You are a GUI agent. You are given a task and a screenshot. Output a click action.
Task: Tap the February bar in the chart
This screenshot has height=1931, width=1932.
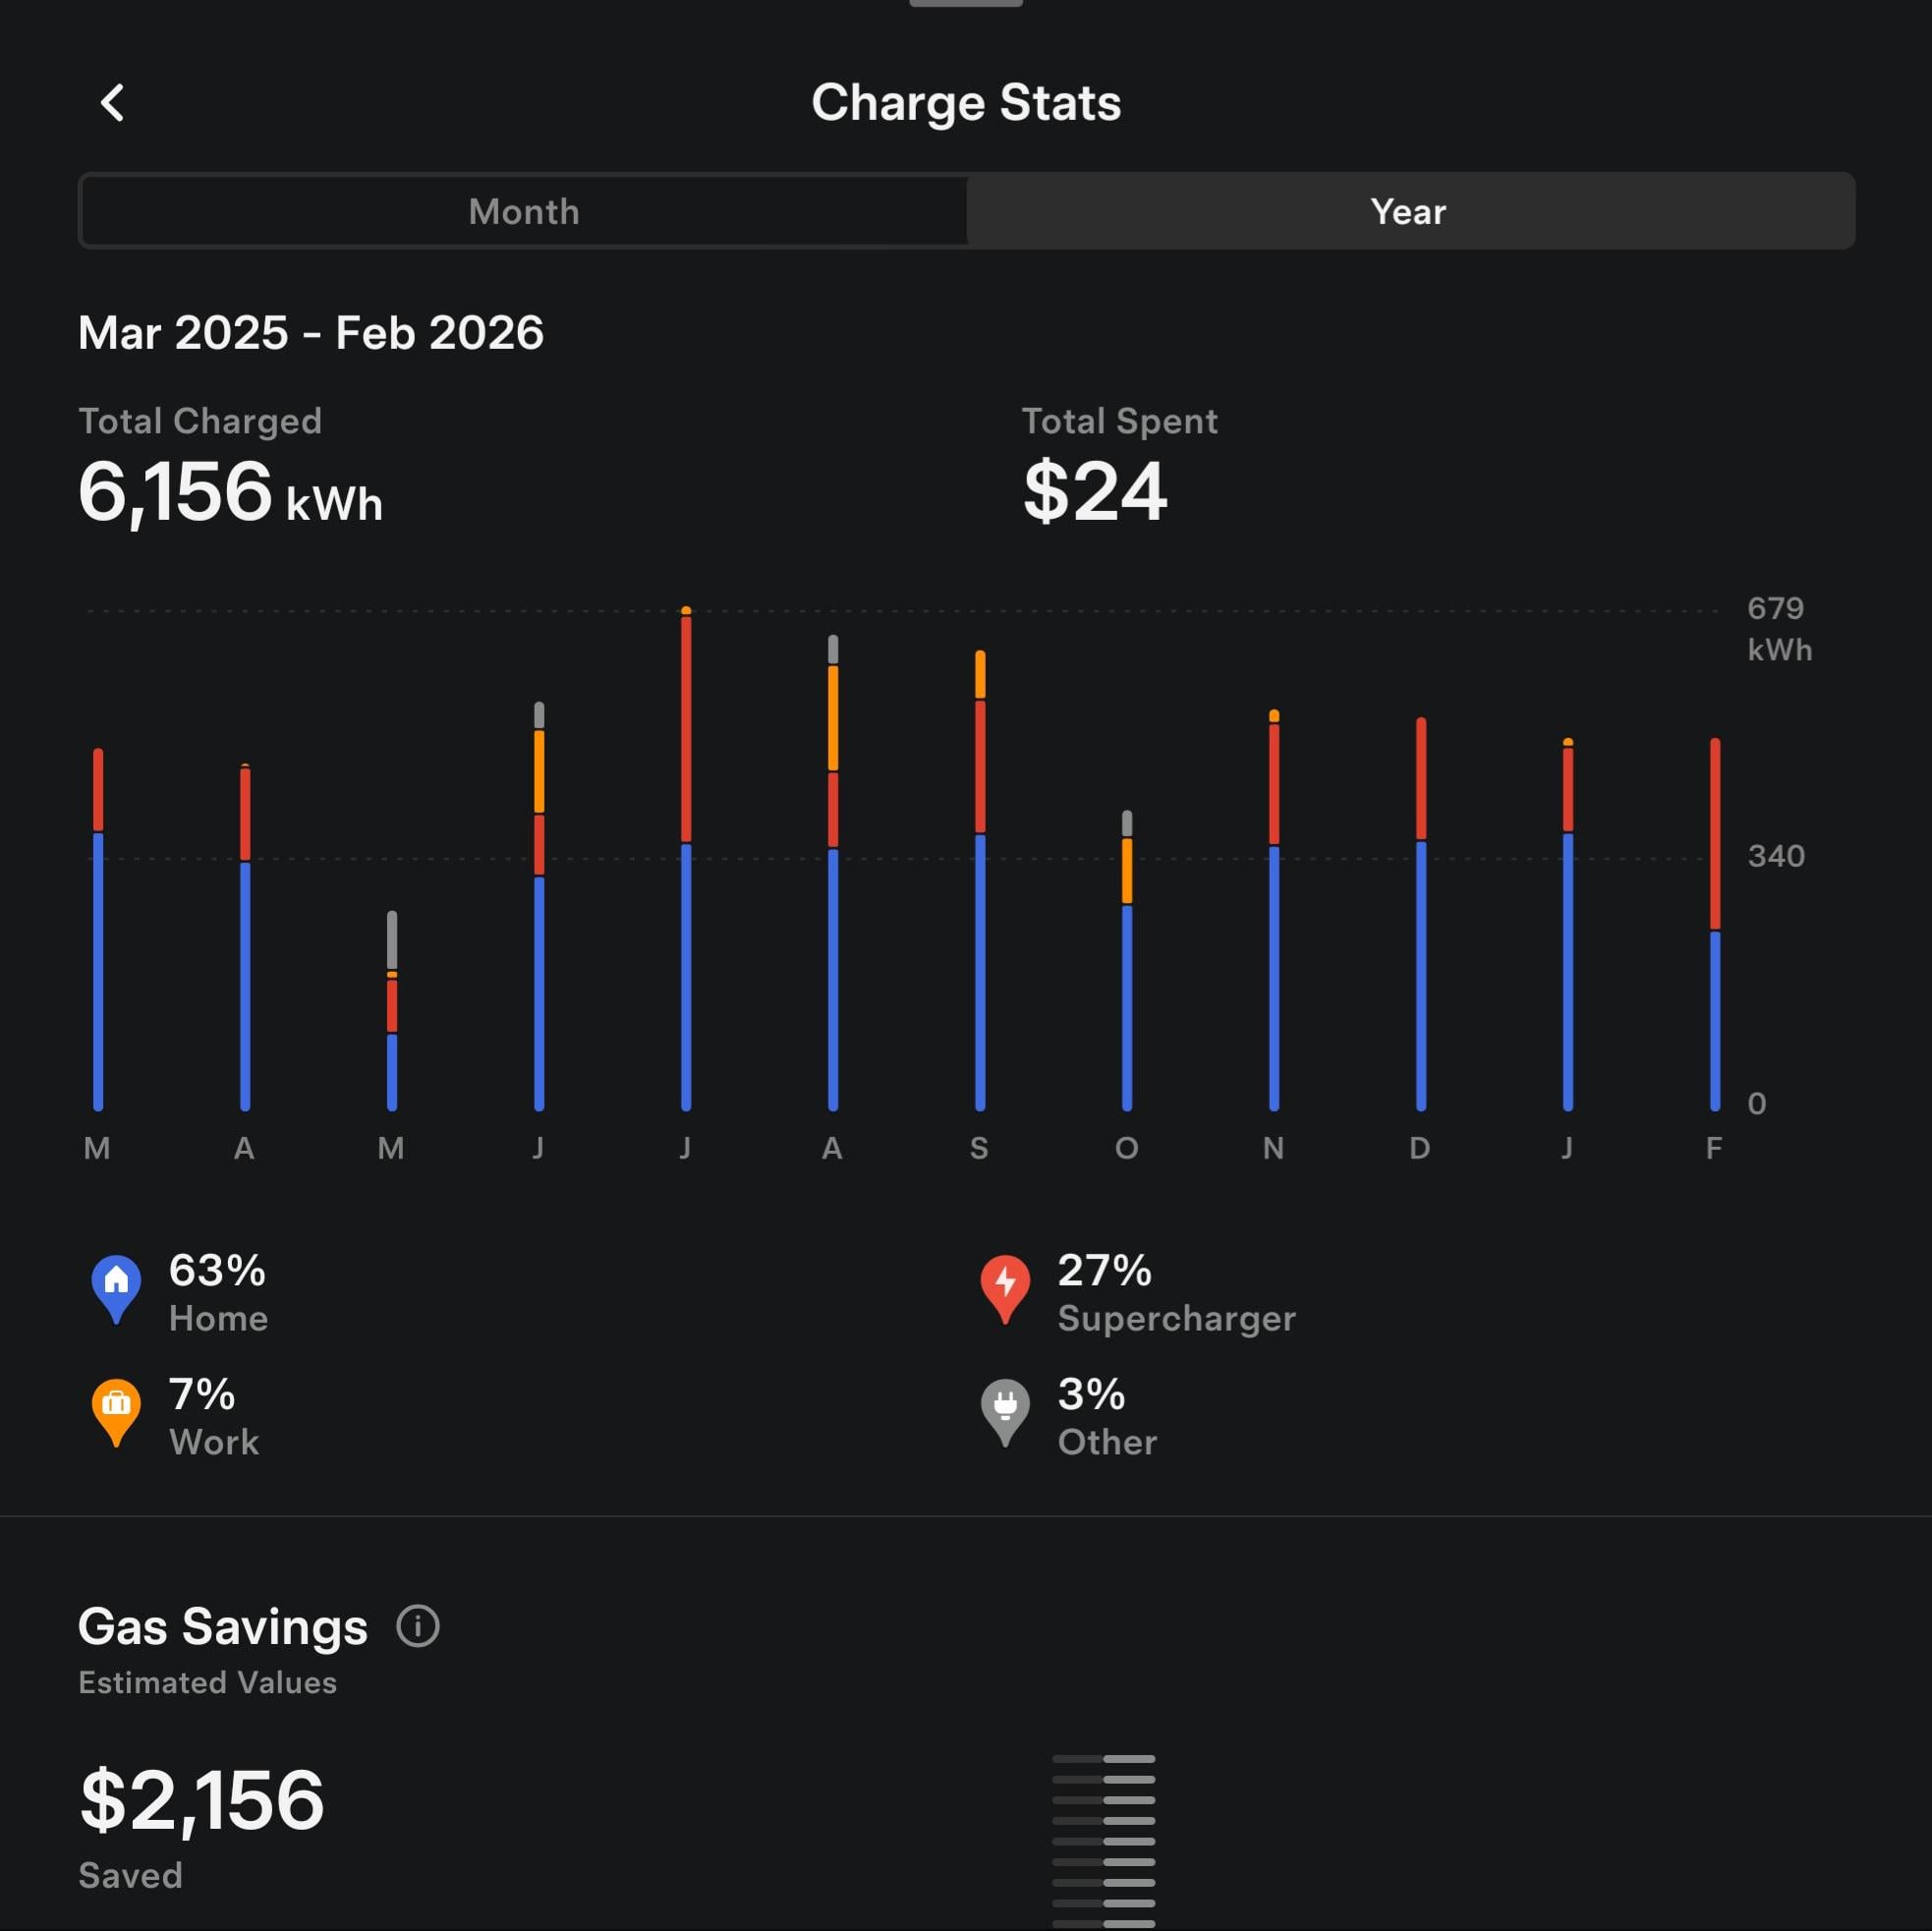coord(1715,925)
